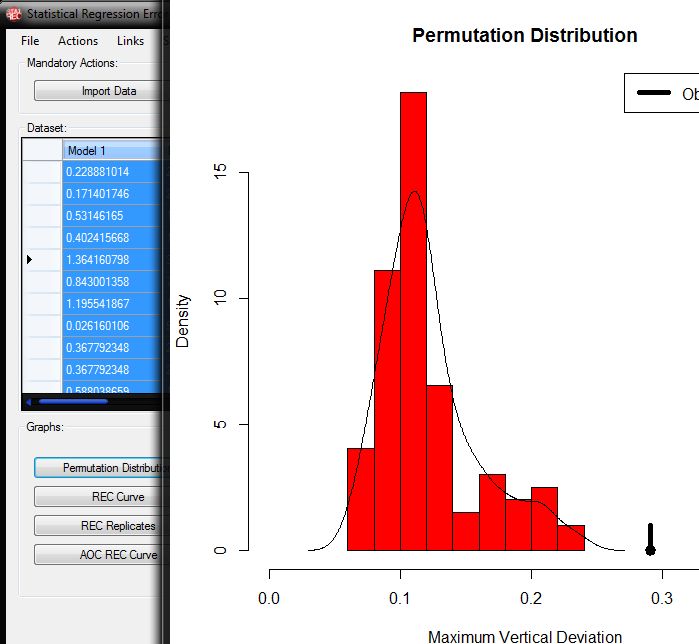
Task: Select the Model 1 column header
Action: click(112, 151)
